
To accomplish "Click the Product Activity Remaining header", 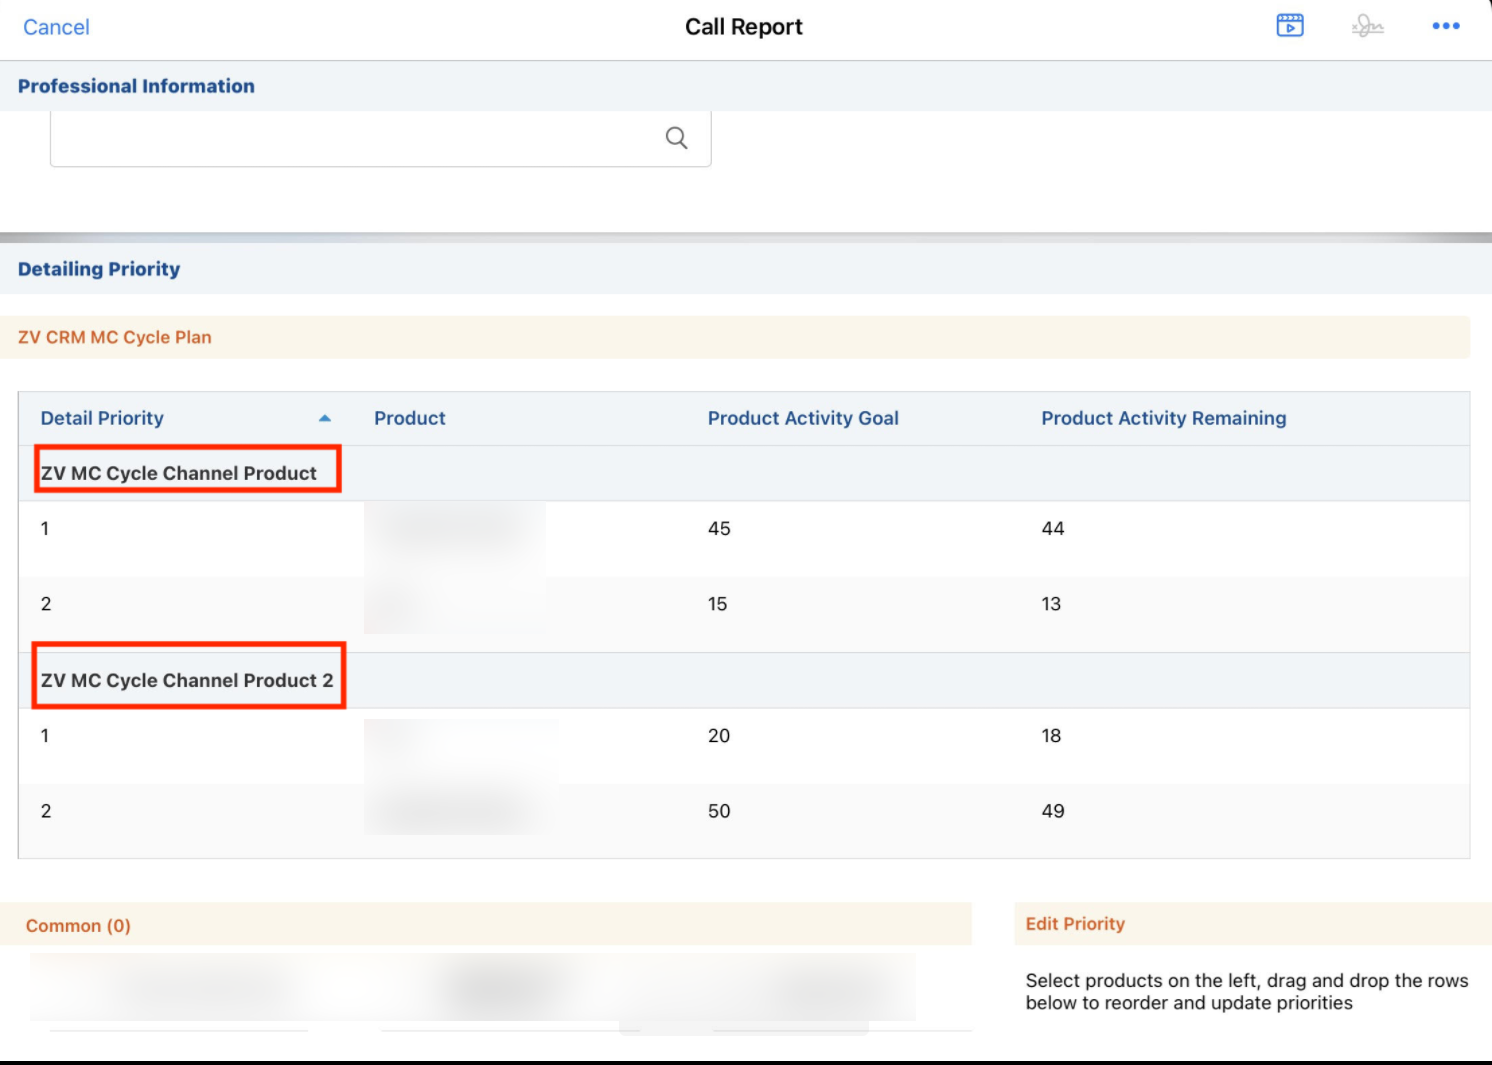I will click(x=1163, y=418).
